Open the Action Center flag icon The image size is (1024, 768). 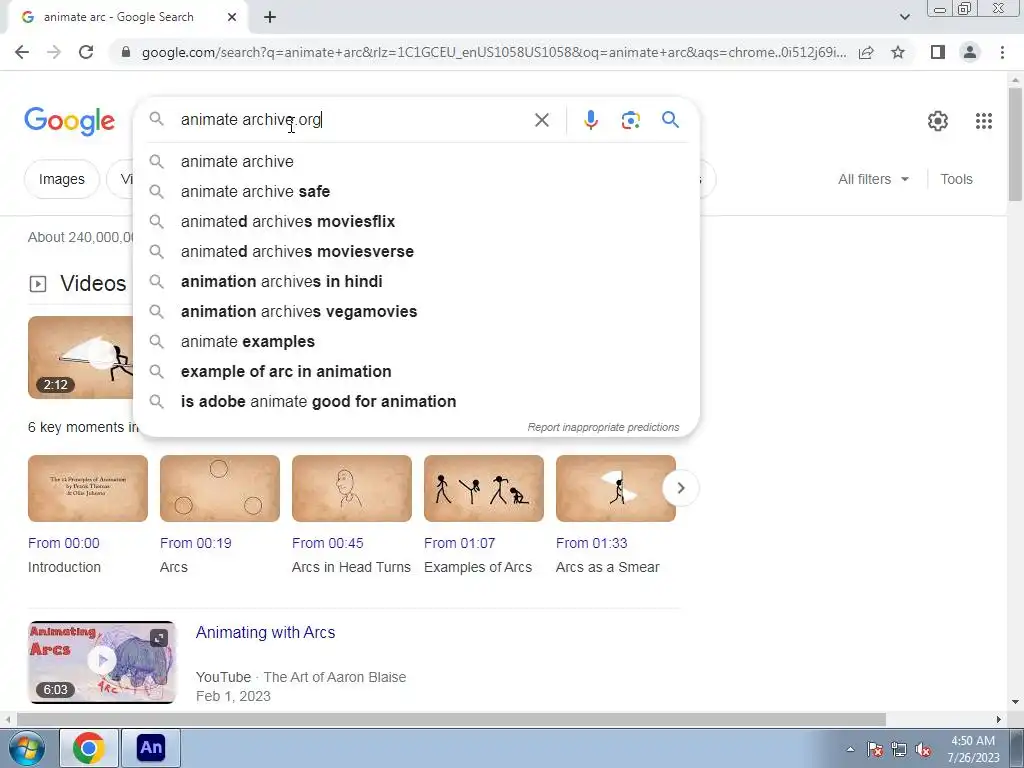(875, 750)
